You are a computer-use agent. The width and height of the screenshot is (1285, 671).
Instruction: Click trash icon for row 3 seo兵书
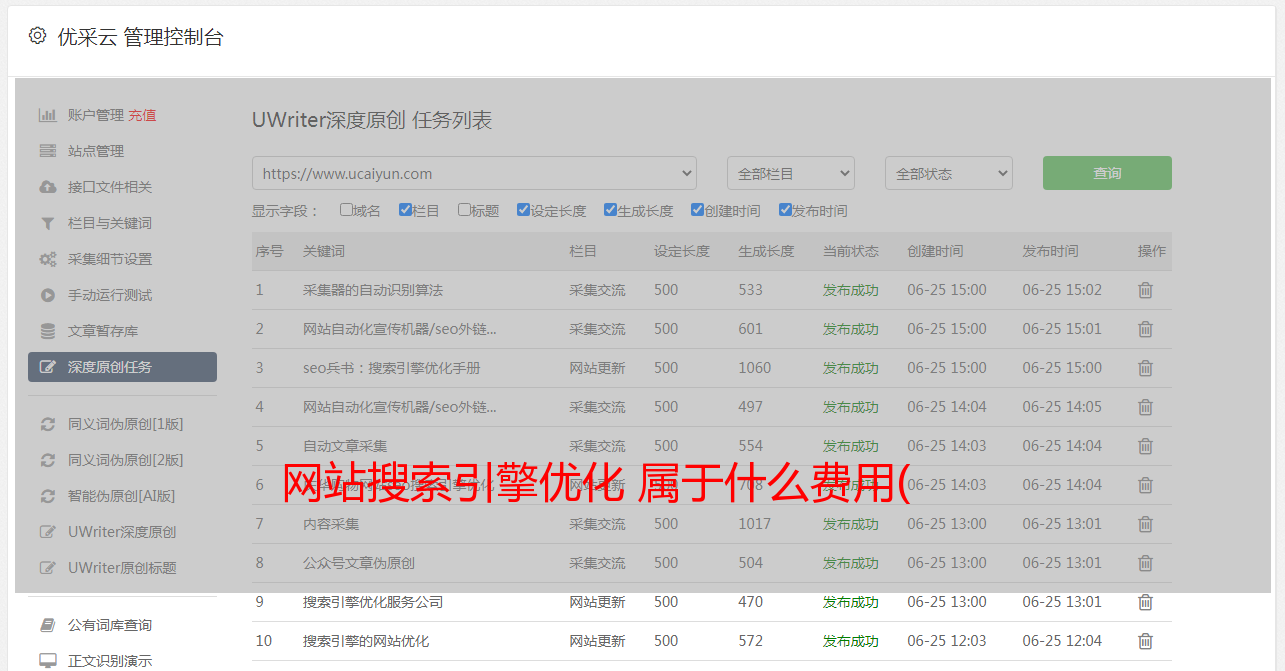click(x=1145, y=368)
